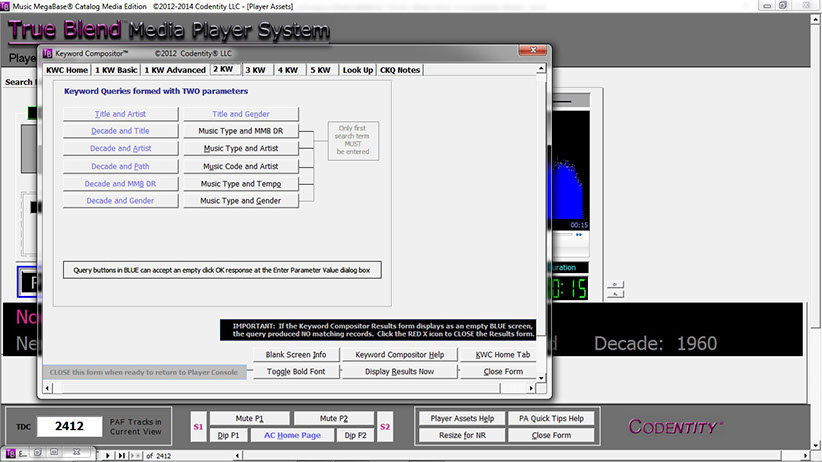Image resolution: width=822 pixels, height=462 pixels.
Task: Click the TDC track count field showing 2412
Action: (69, 427)
